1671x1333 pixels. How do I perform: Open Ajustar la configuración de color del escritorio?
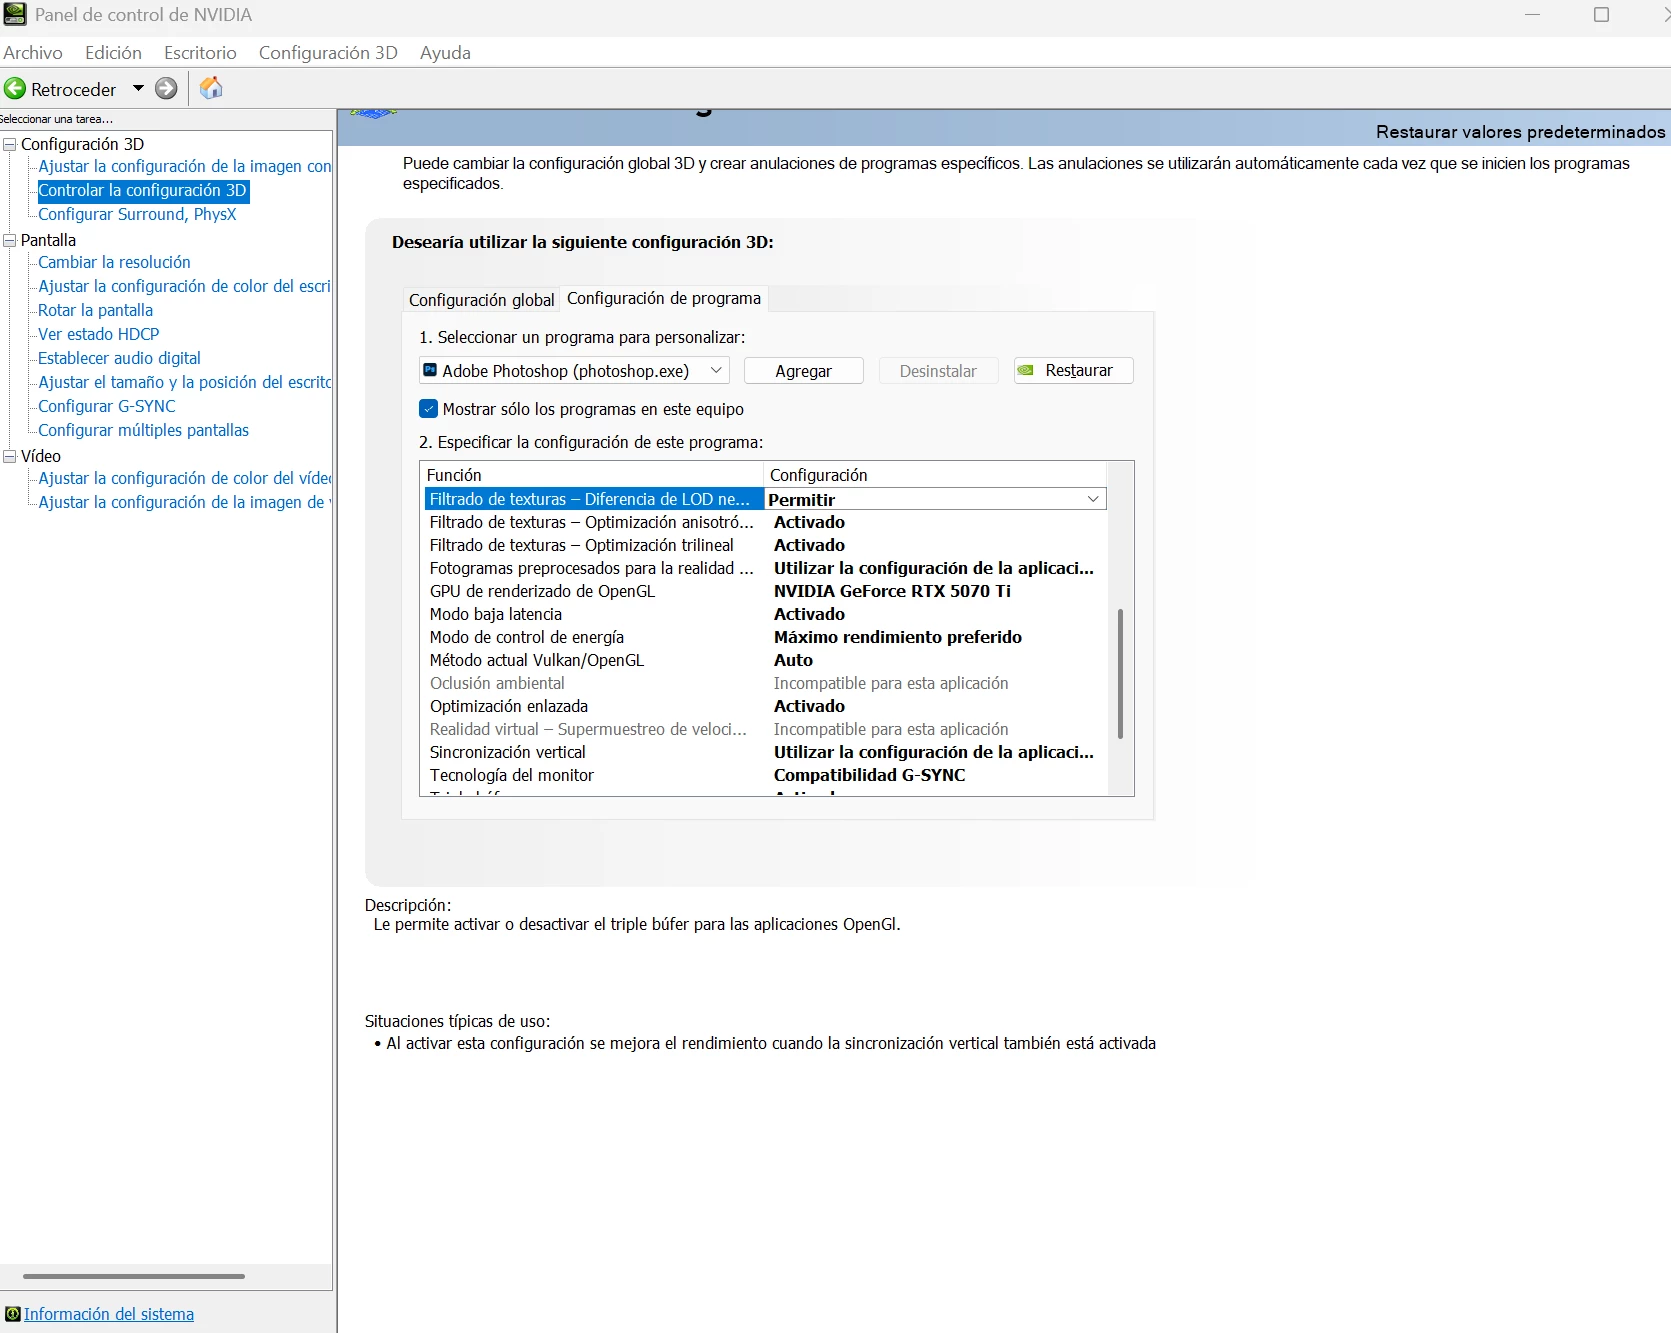(184, 286)
